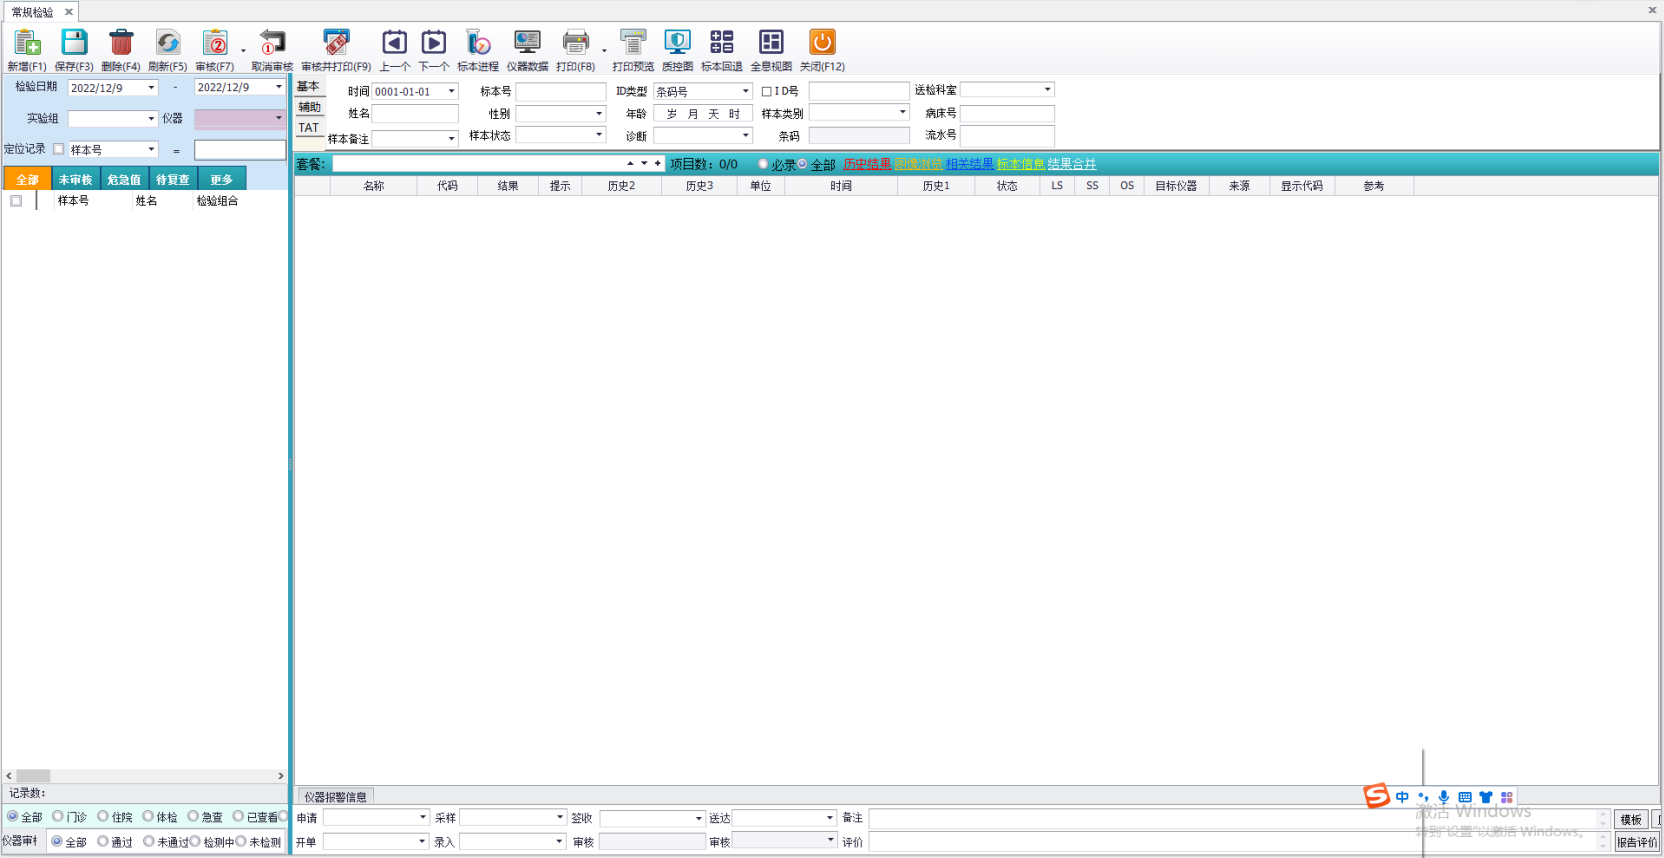Image resolution: width=1664 pixels, height=858 pixels.
Task: Click the 取消审核 cancel audit icon
Action: coord(272,43)
